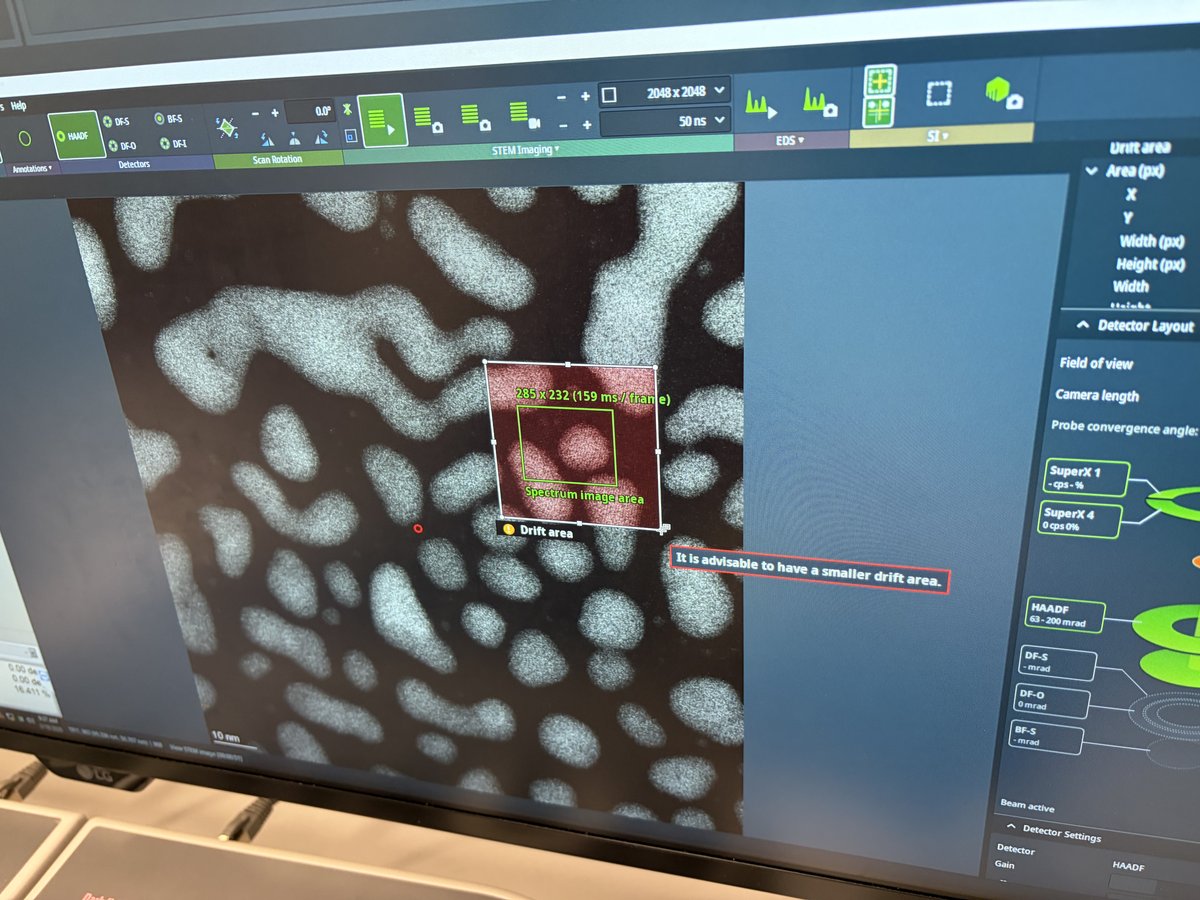Click the small blue square scan icon
The width and height of the screenshot is (1200, 900).
[350, 135]
